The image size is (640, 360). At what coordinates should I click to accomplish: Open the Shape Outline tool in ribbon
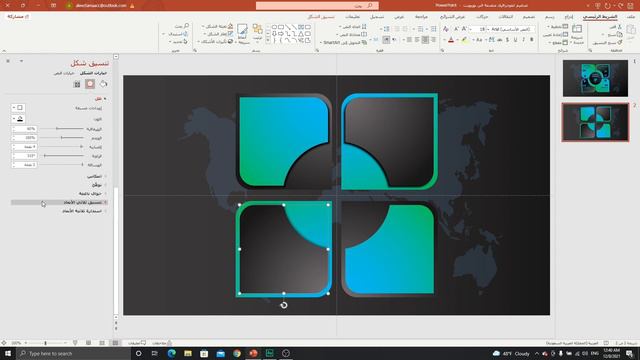[218, 34]
